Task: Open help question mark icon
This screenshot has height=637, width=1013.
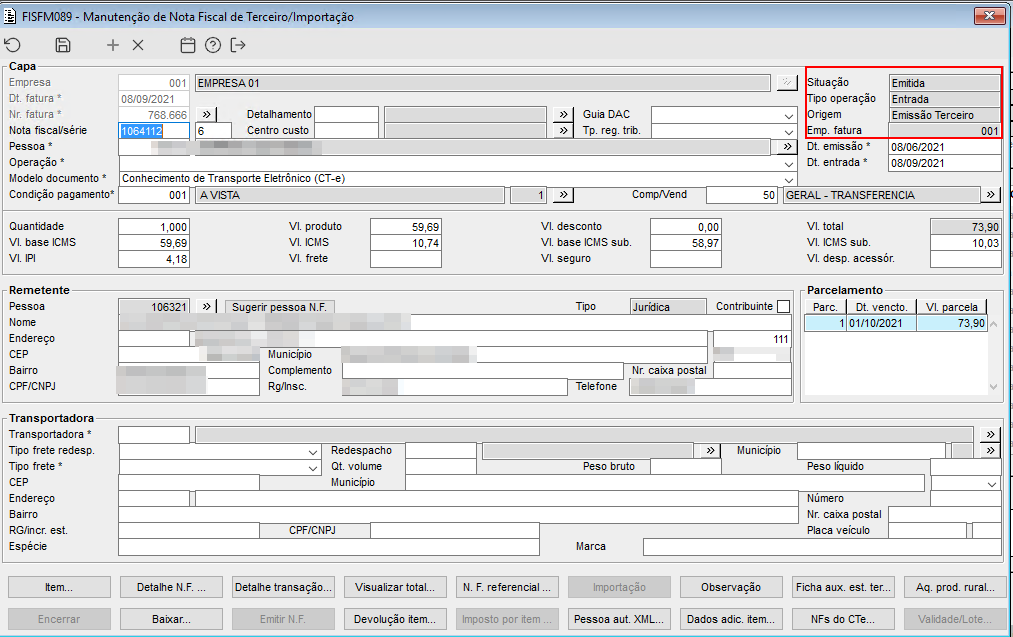Action: click(212, 45)
